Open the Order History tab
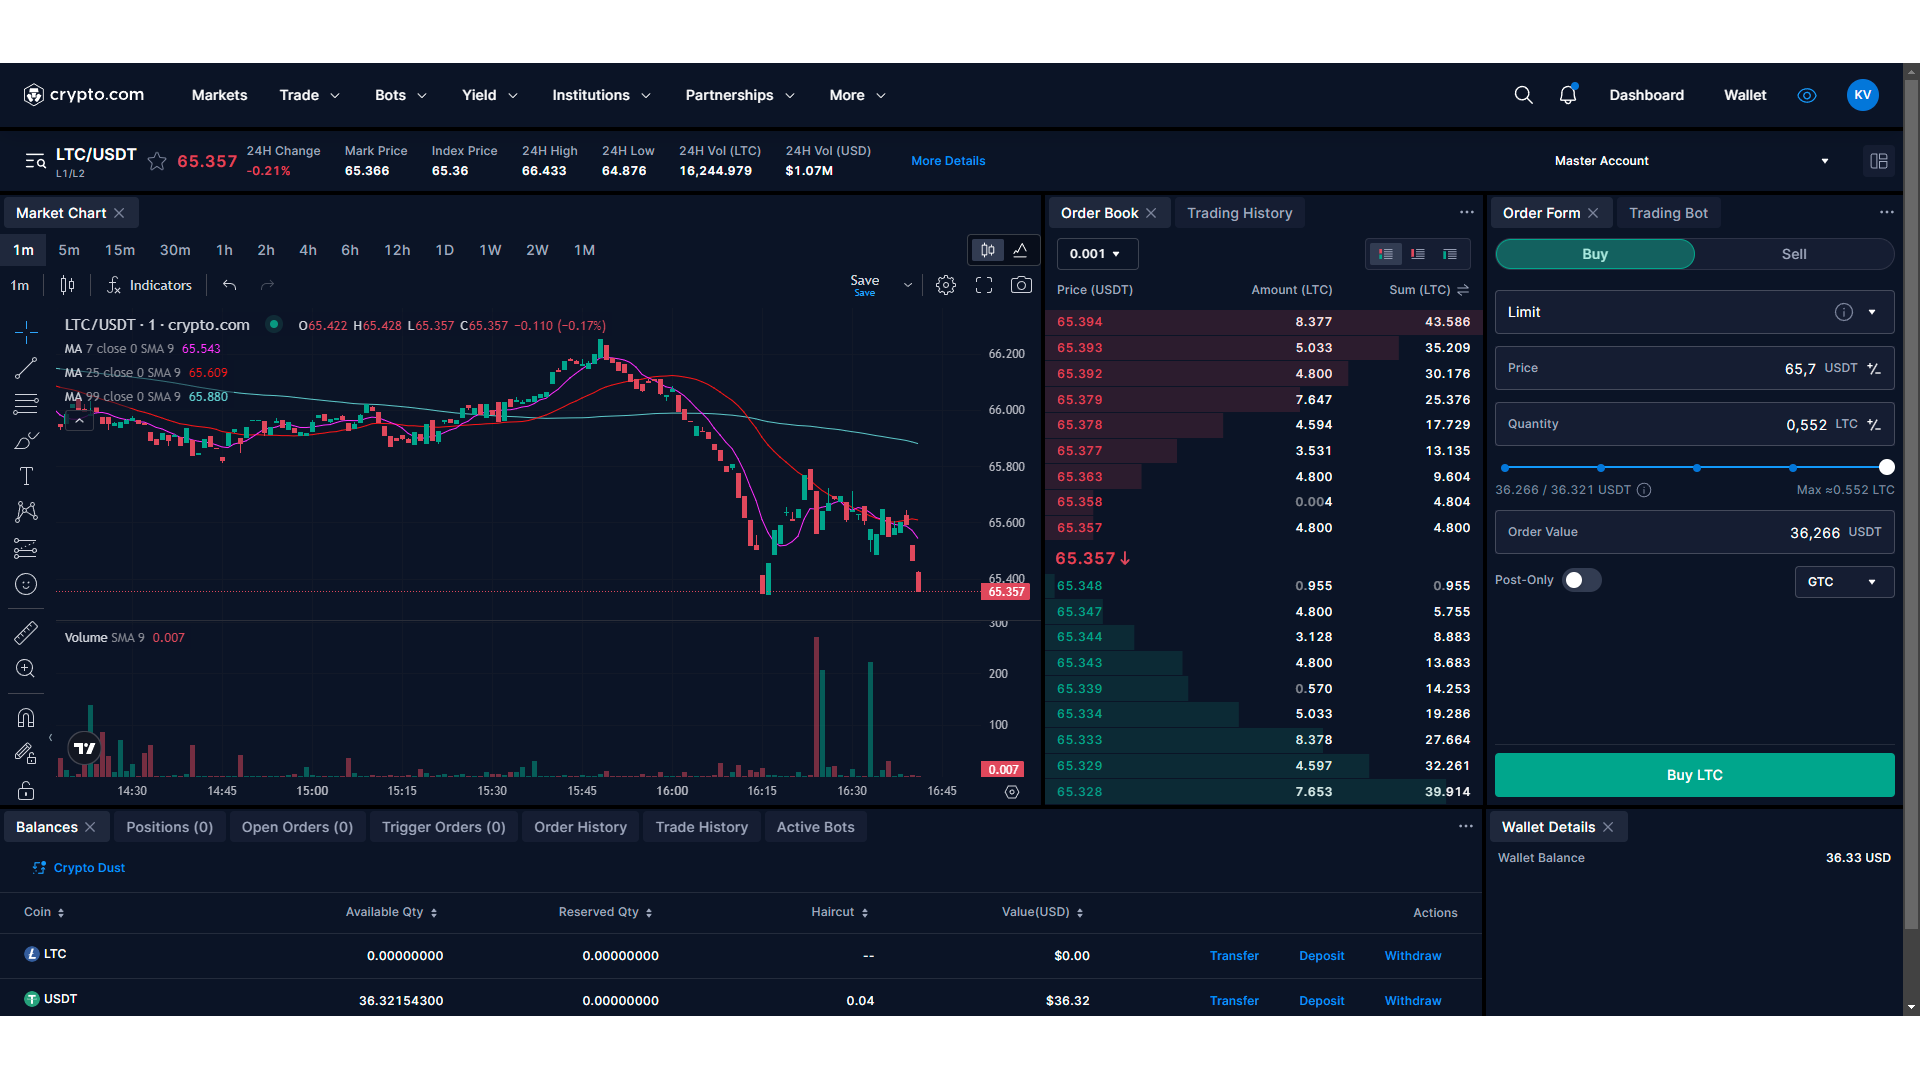The width and height of the screenshot is (1920, 1080). click(x=580, y=827)
